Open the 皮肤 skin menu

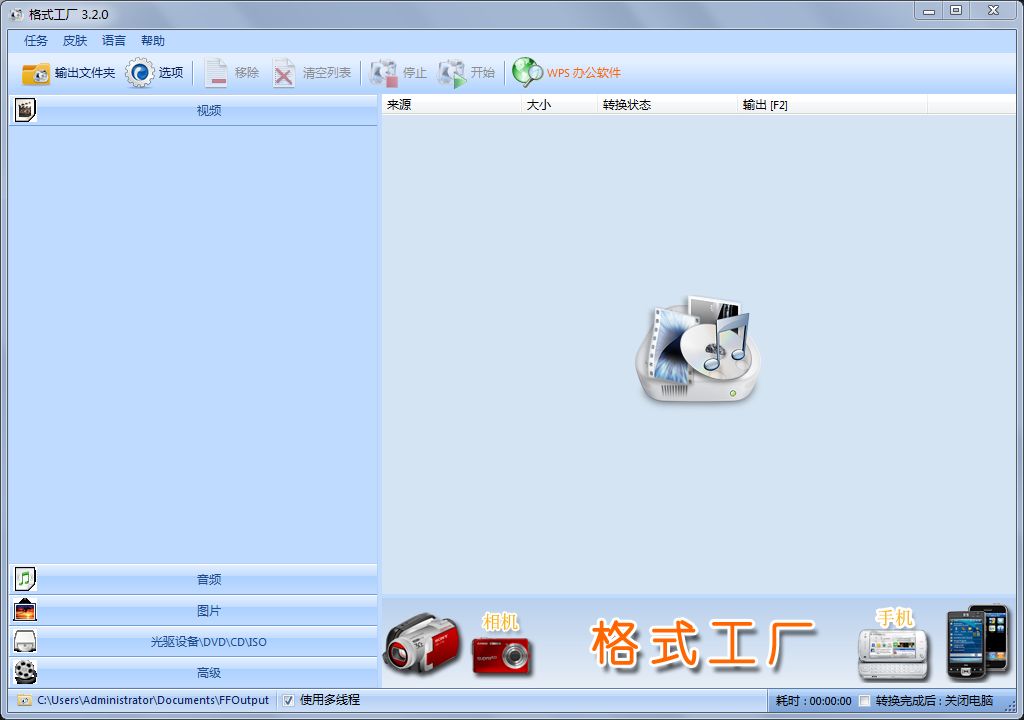point(75,41)
